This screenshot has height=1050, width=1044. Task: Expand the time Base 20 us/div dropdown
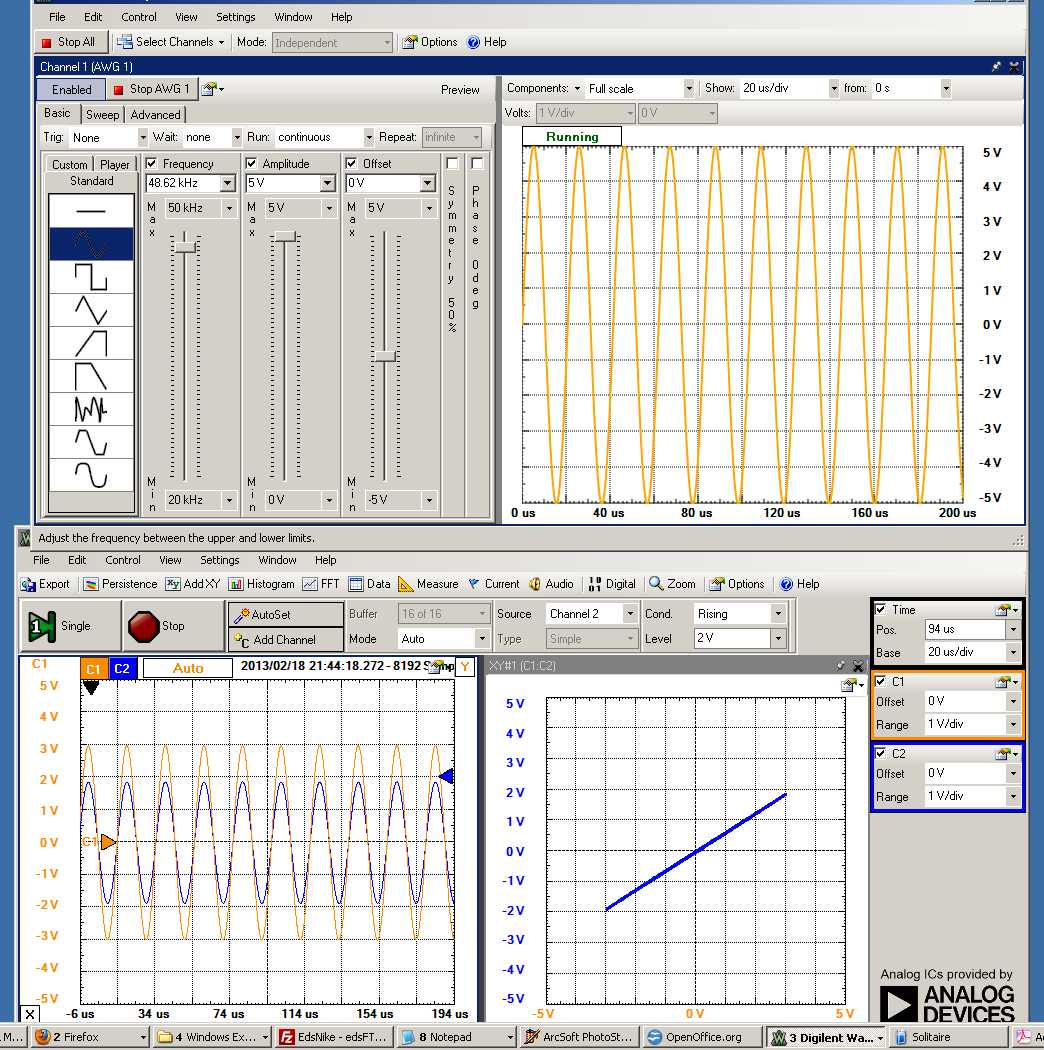pos(1013,652)
